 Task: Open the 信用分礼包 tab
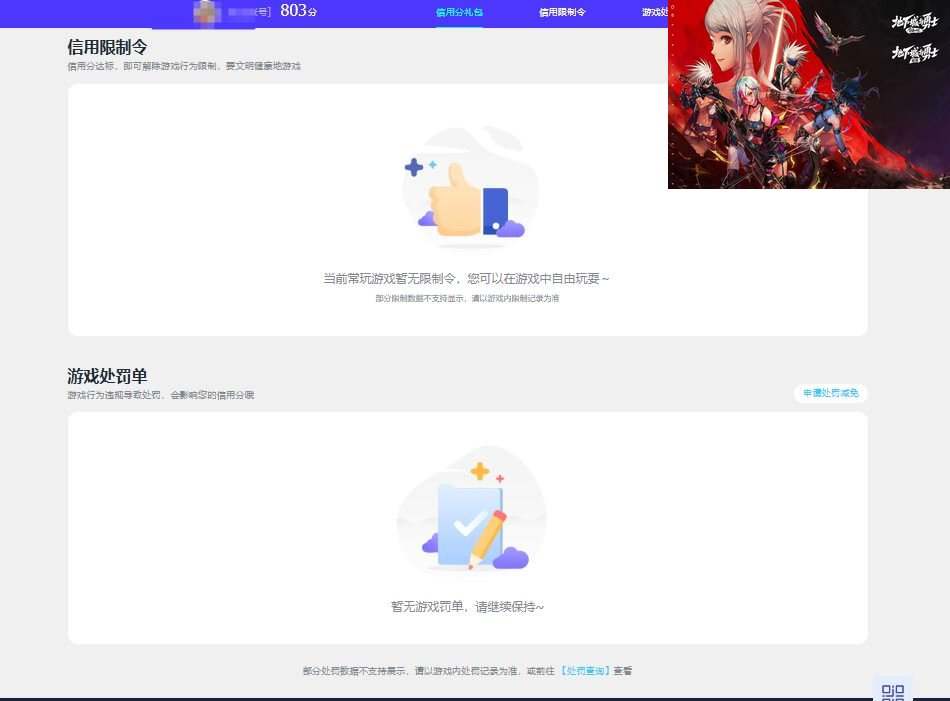click(x=459, y=12)
